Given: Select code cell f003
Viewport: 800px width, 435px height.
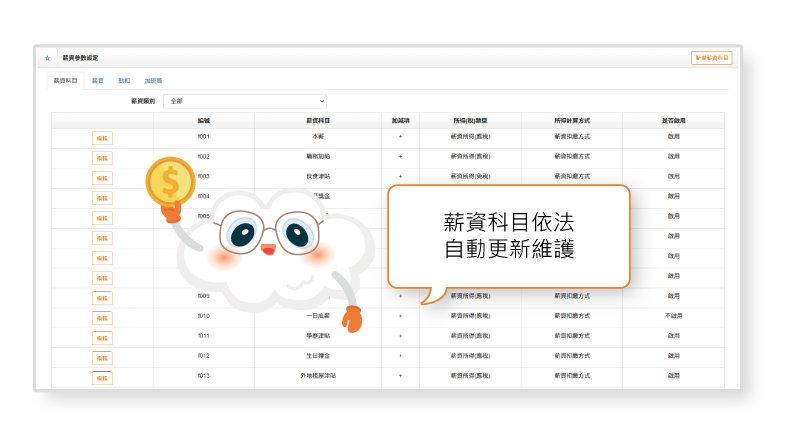Looking at the screenshot, I should tap(204, 176).
